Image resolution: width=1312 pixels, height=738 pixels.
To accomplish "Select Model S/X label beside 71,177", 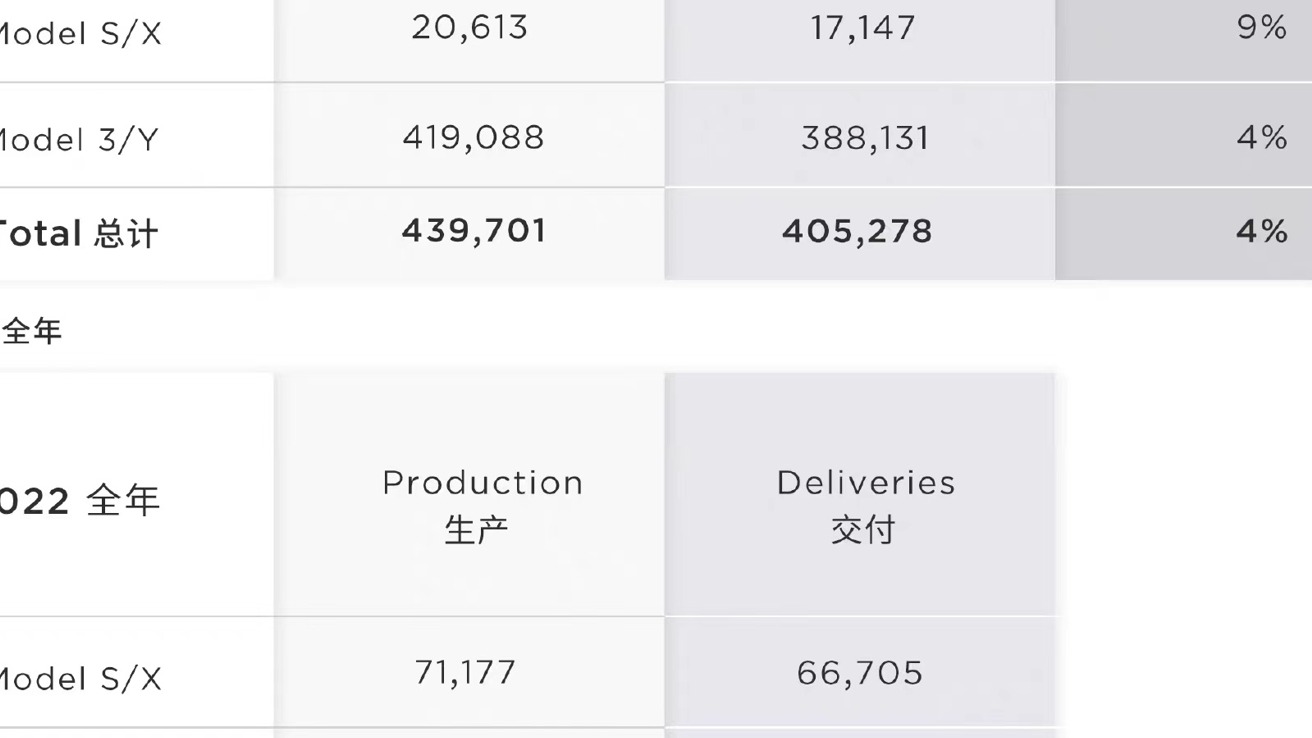I will (x=80, y=679).
